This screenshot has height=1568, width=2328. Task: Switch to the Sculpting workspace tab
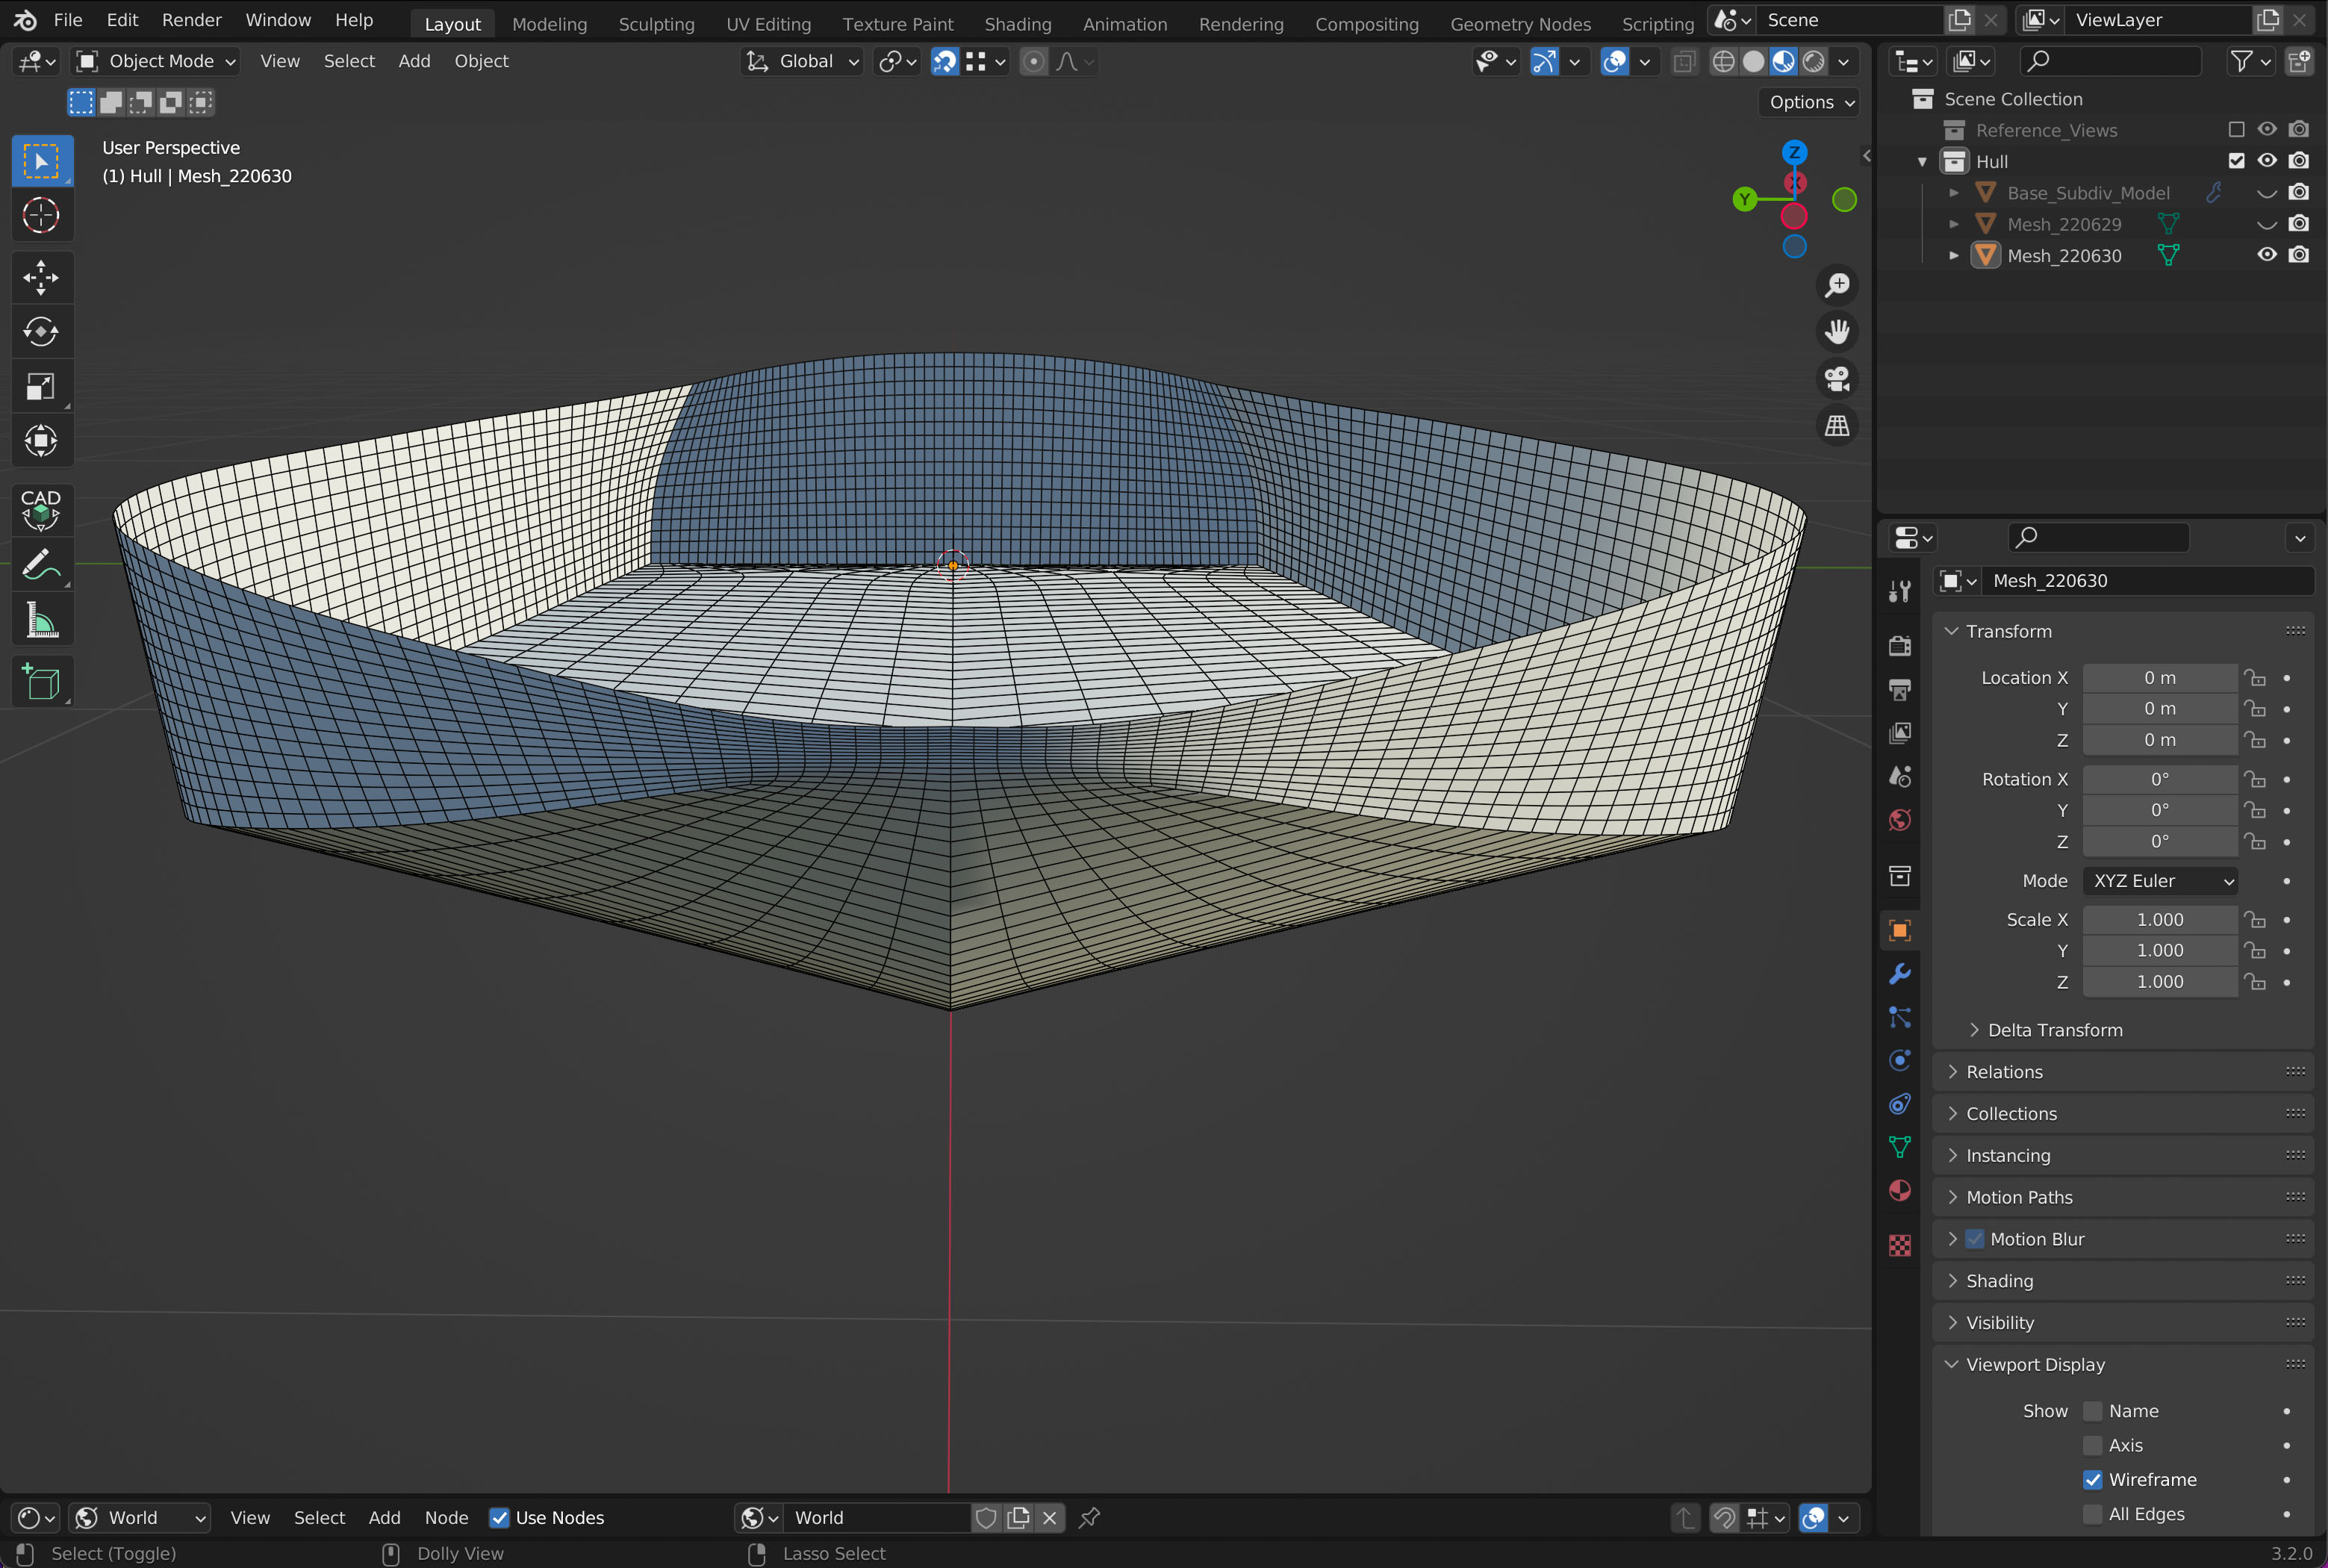[x=656, y=24]
